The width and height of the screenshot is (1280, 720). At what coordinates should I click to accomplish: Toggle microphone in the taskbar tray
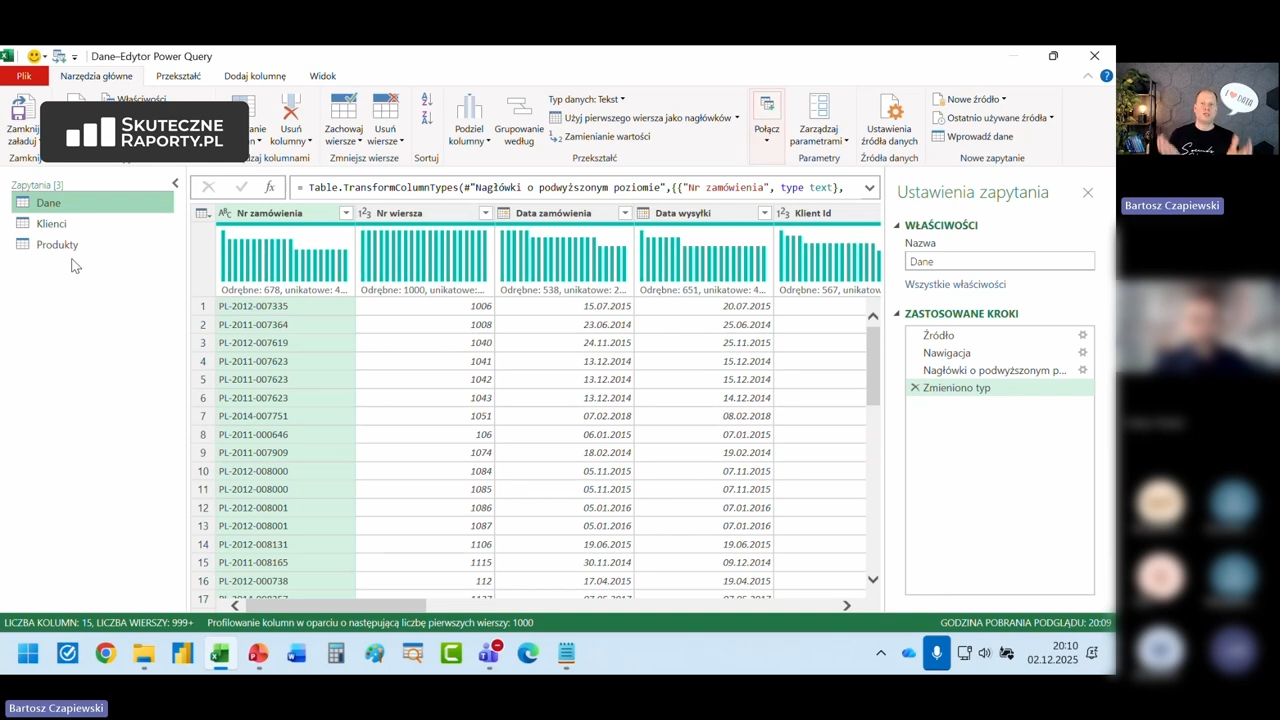click(x=936, y=653)
